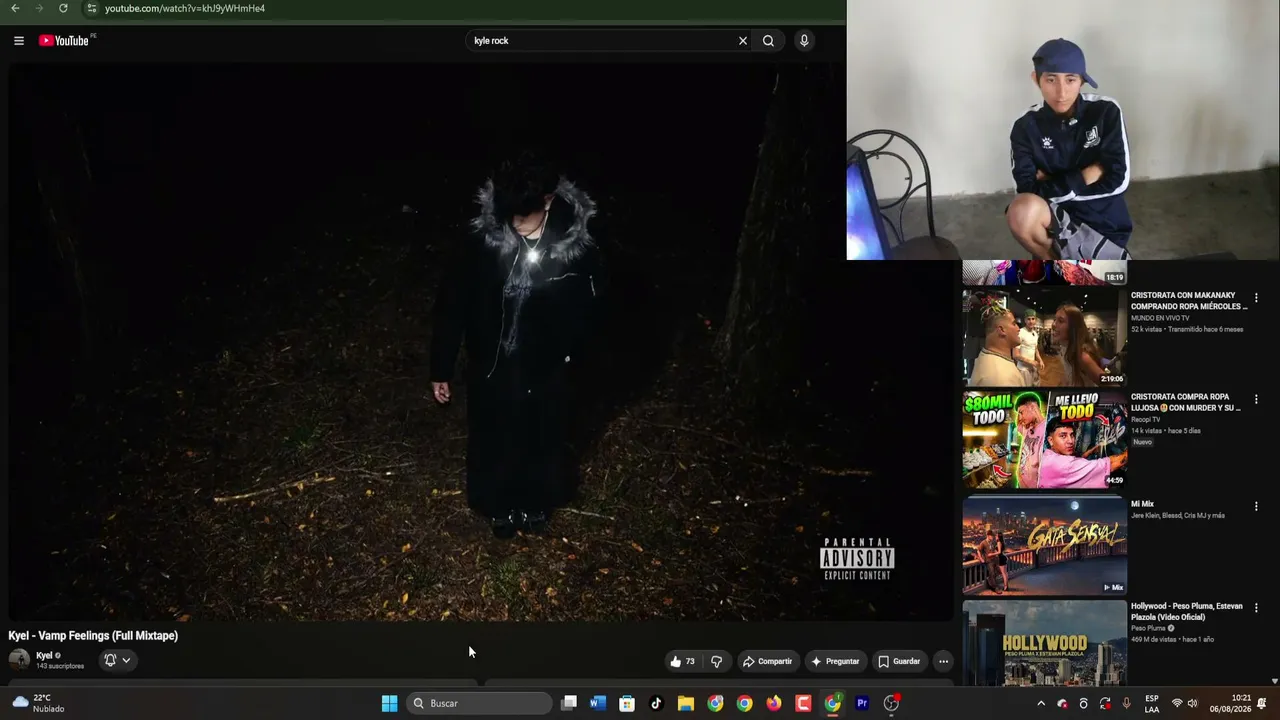Visit the MUNDO EN VIVO TV channel
Image resolution: width=1280 pixels, height=720 pixels.
(1160, 318)
